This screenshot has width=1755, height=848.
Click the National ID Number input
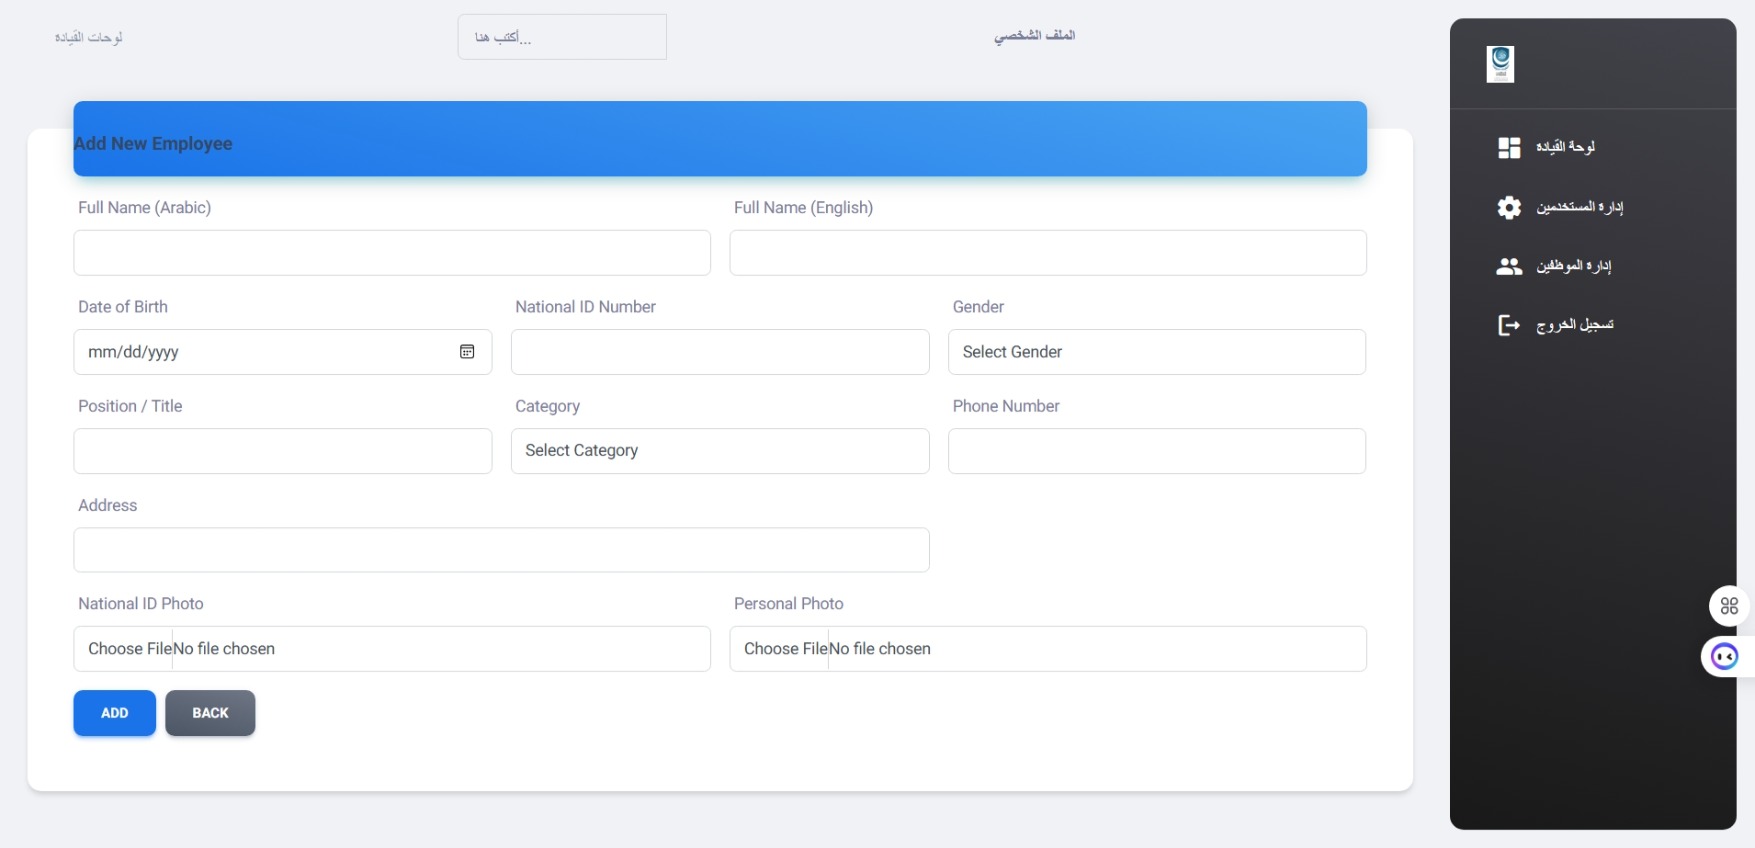point(719,352)
